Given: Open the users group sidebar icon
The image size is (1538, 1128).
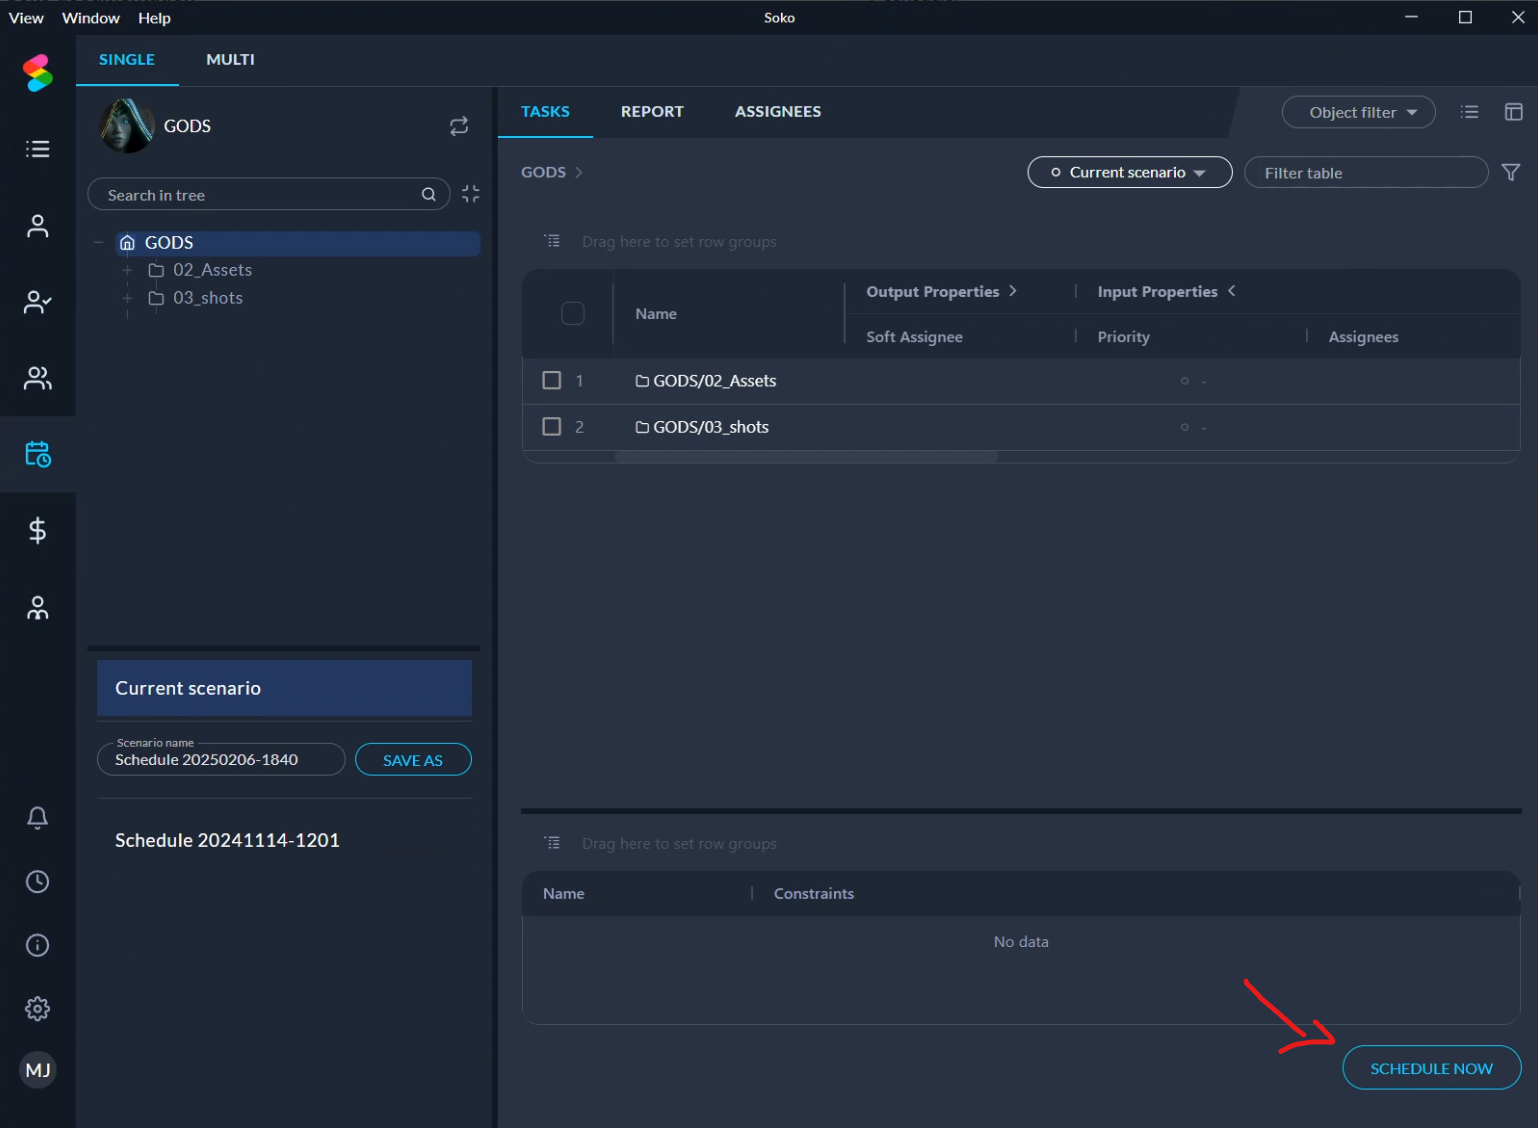Looking at the screenshot, I should [38, 378].
